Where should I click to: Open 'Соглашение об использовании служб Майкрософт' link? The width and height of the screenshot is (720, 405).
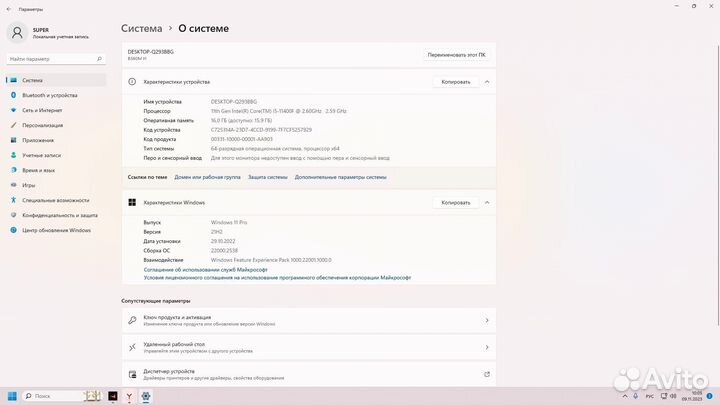click(x=205, y=270)
